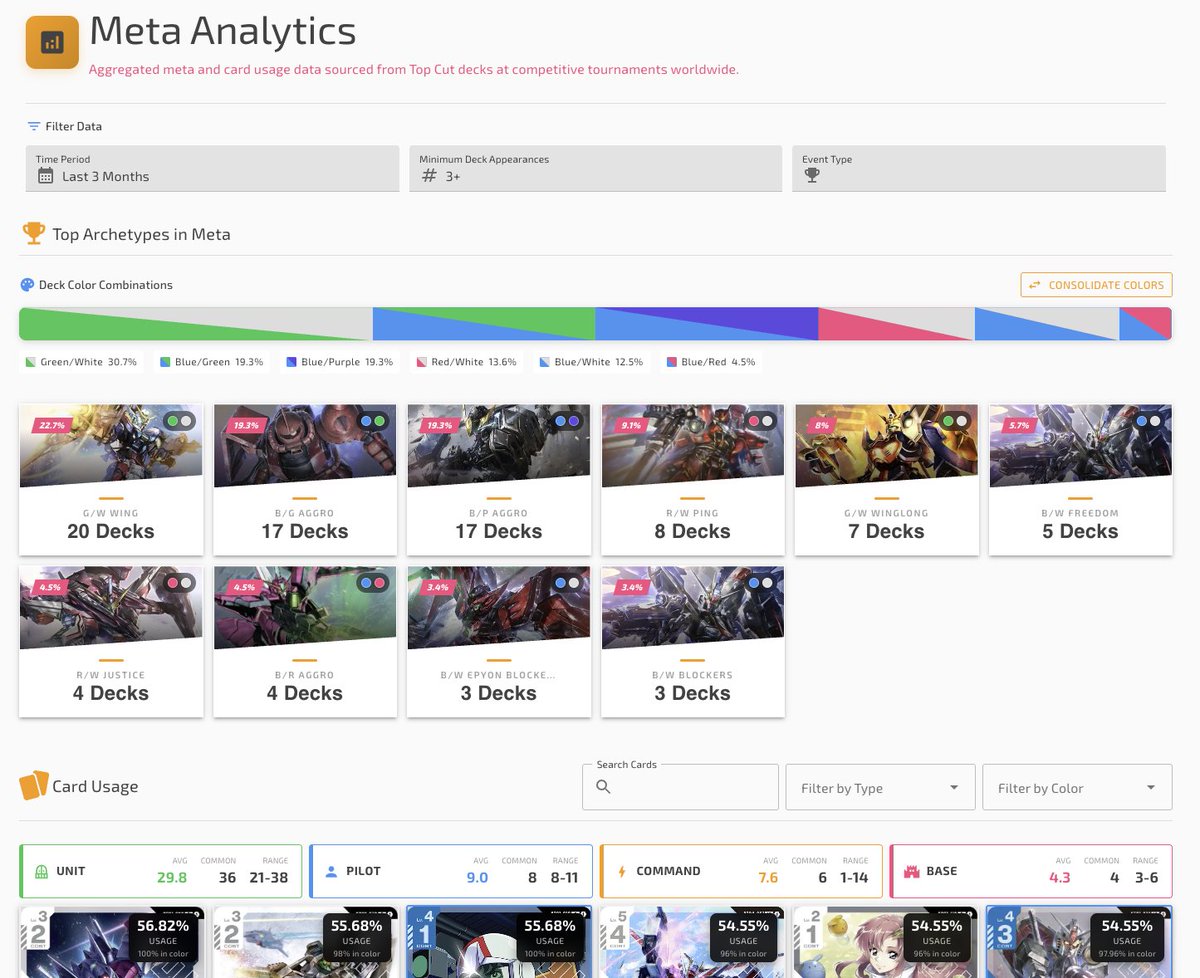
Task: Click the orange trophy icon beside Top Archetypes
Action: coord(34,234)
